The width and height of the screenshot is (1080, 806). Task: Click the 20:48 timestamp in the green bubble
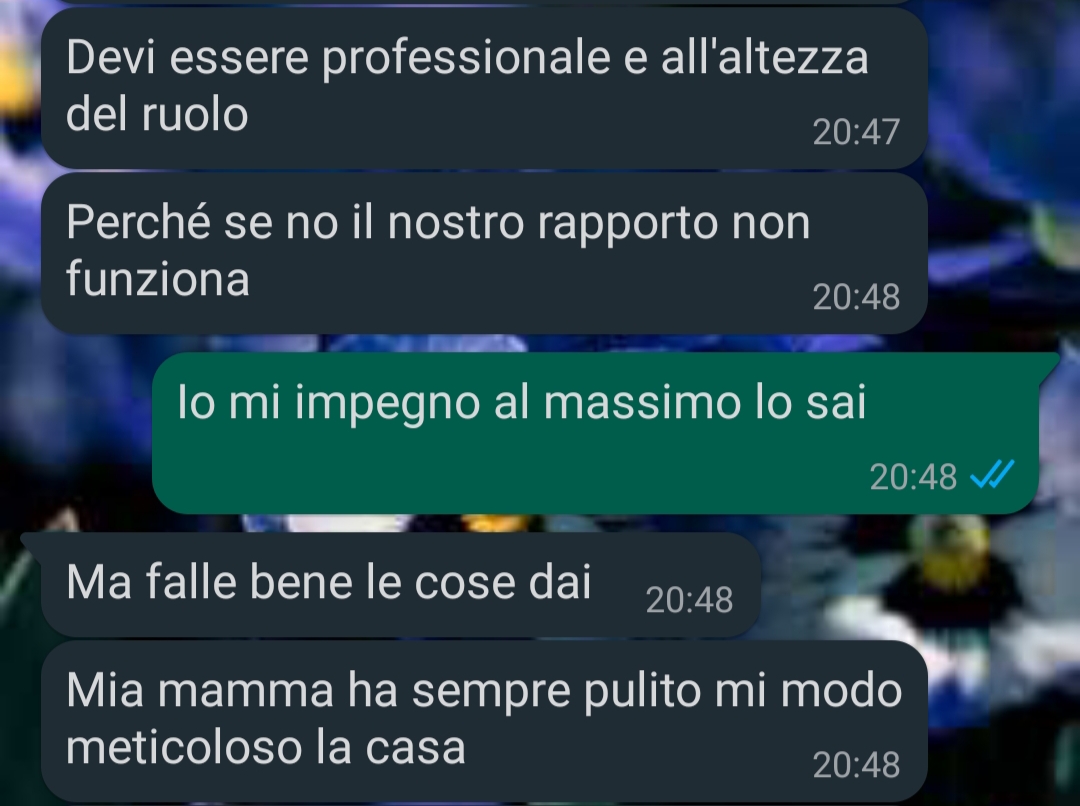(x=913, y=477)
